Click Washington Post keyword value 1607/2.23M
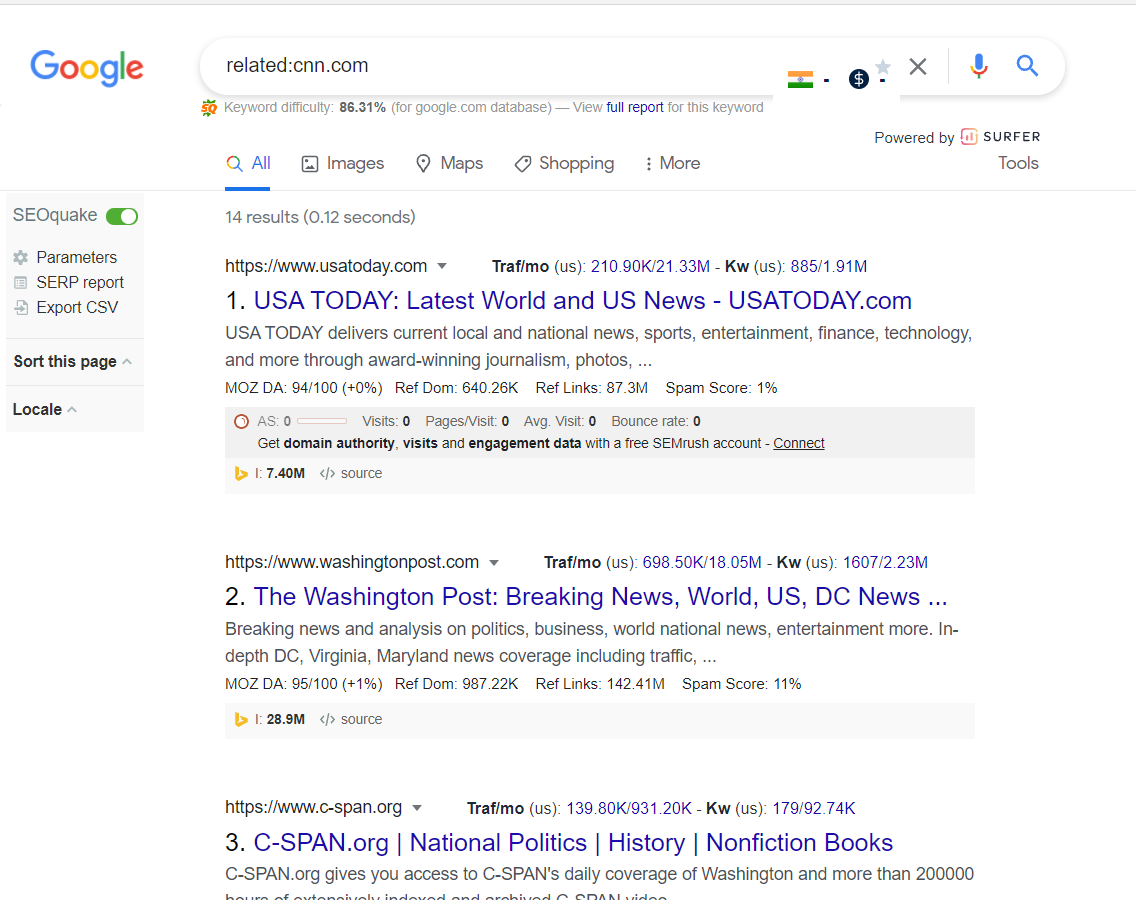Image resolution: width=1136 pixels, height=900 pixels. coord(885,562)
